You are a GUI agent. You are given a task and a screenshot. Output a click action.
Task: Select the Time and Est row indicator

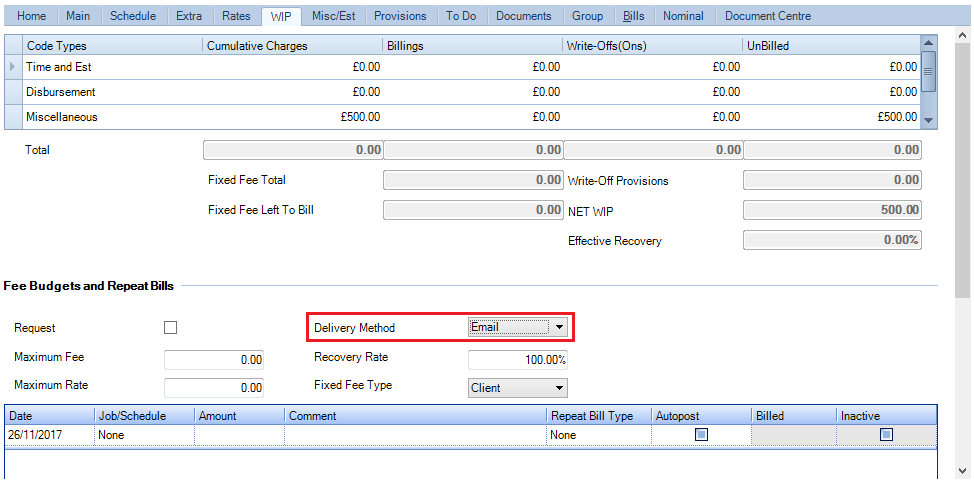(14, 66)
